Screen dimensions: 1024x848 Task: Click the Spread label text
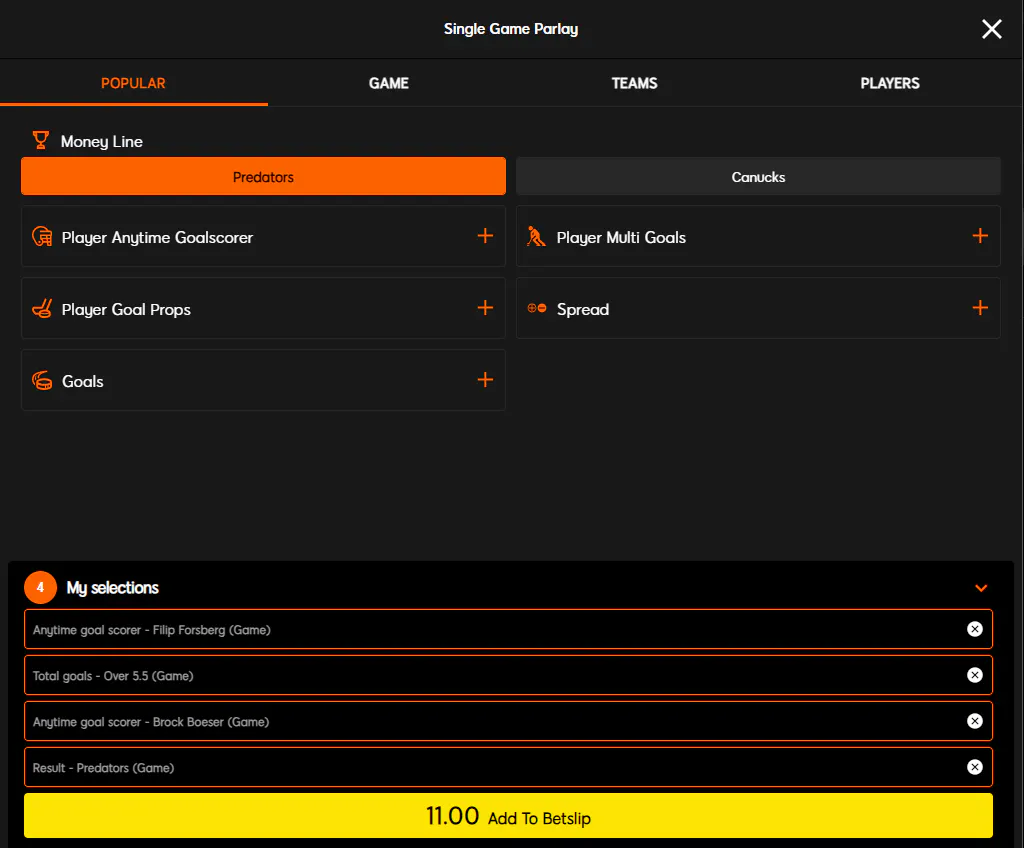pyautogui.click(x=583, y=309)
